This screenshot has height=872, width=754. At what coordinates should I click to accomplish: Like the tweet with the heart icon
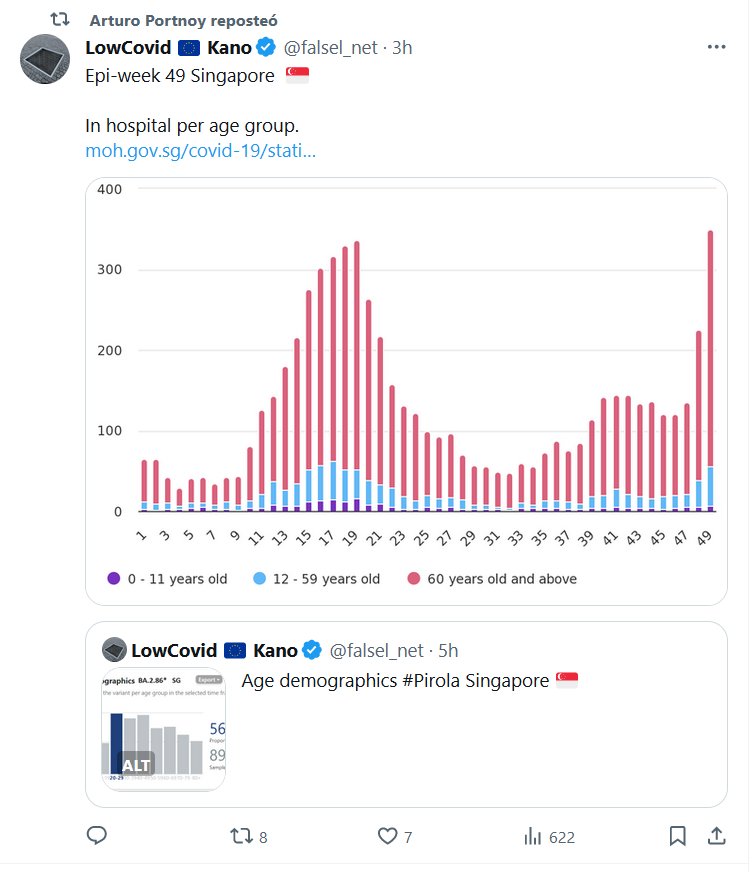pyautogui.click(x=386, y=836)
